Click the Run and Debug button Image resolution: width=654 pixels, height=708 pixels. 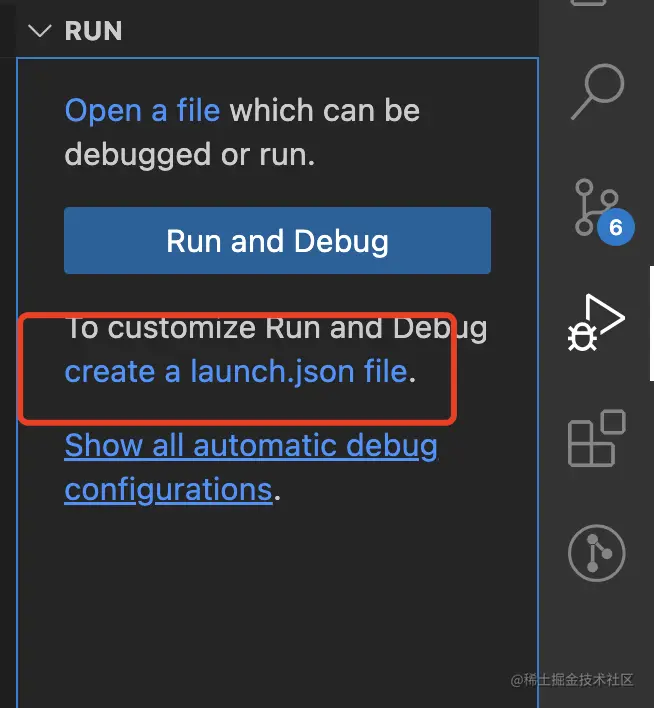tap(277, 241)
